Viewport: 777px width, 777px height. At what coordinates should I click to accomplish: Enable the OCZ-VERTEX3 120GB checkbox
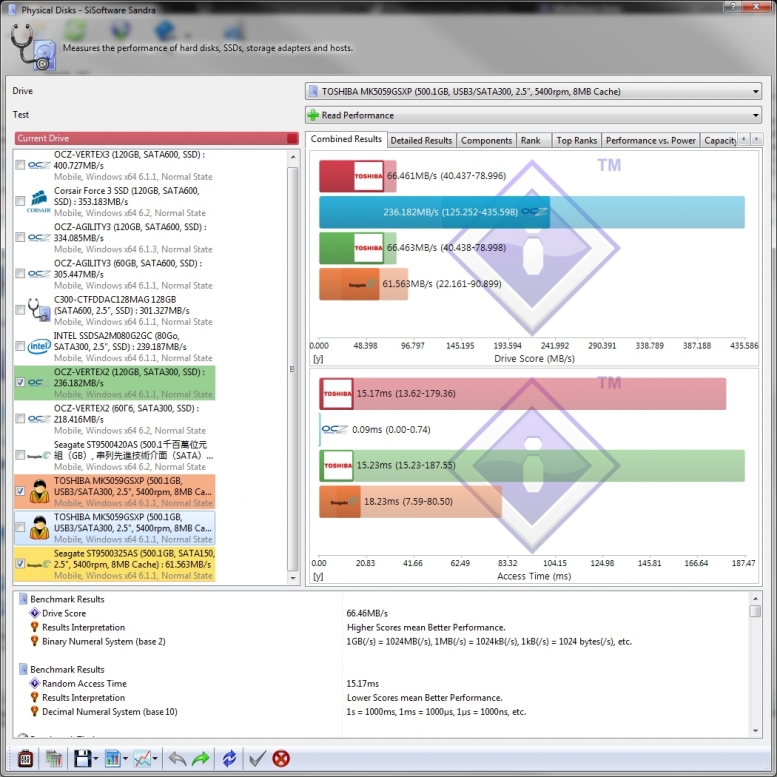20,165
